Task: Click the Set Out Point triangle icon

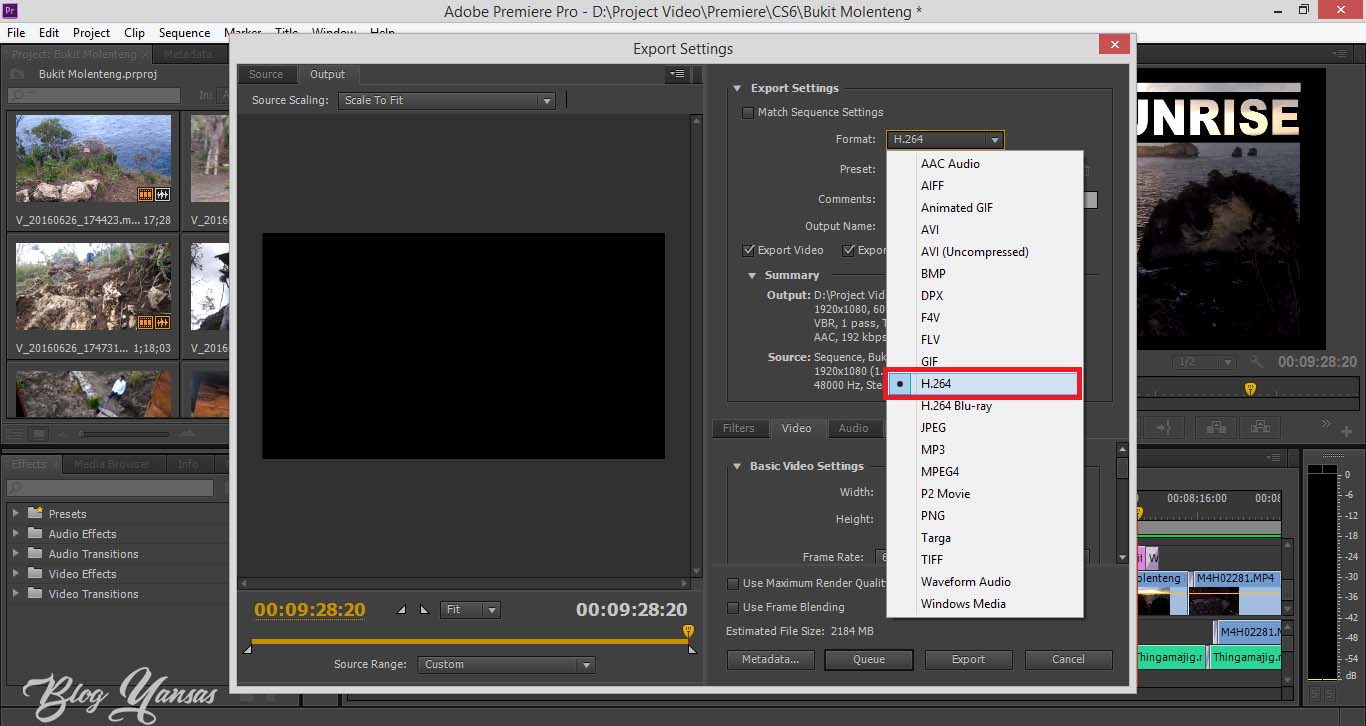Action: pos(424,609)
